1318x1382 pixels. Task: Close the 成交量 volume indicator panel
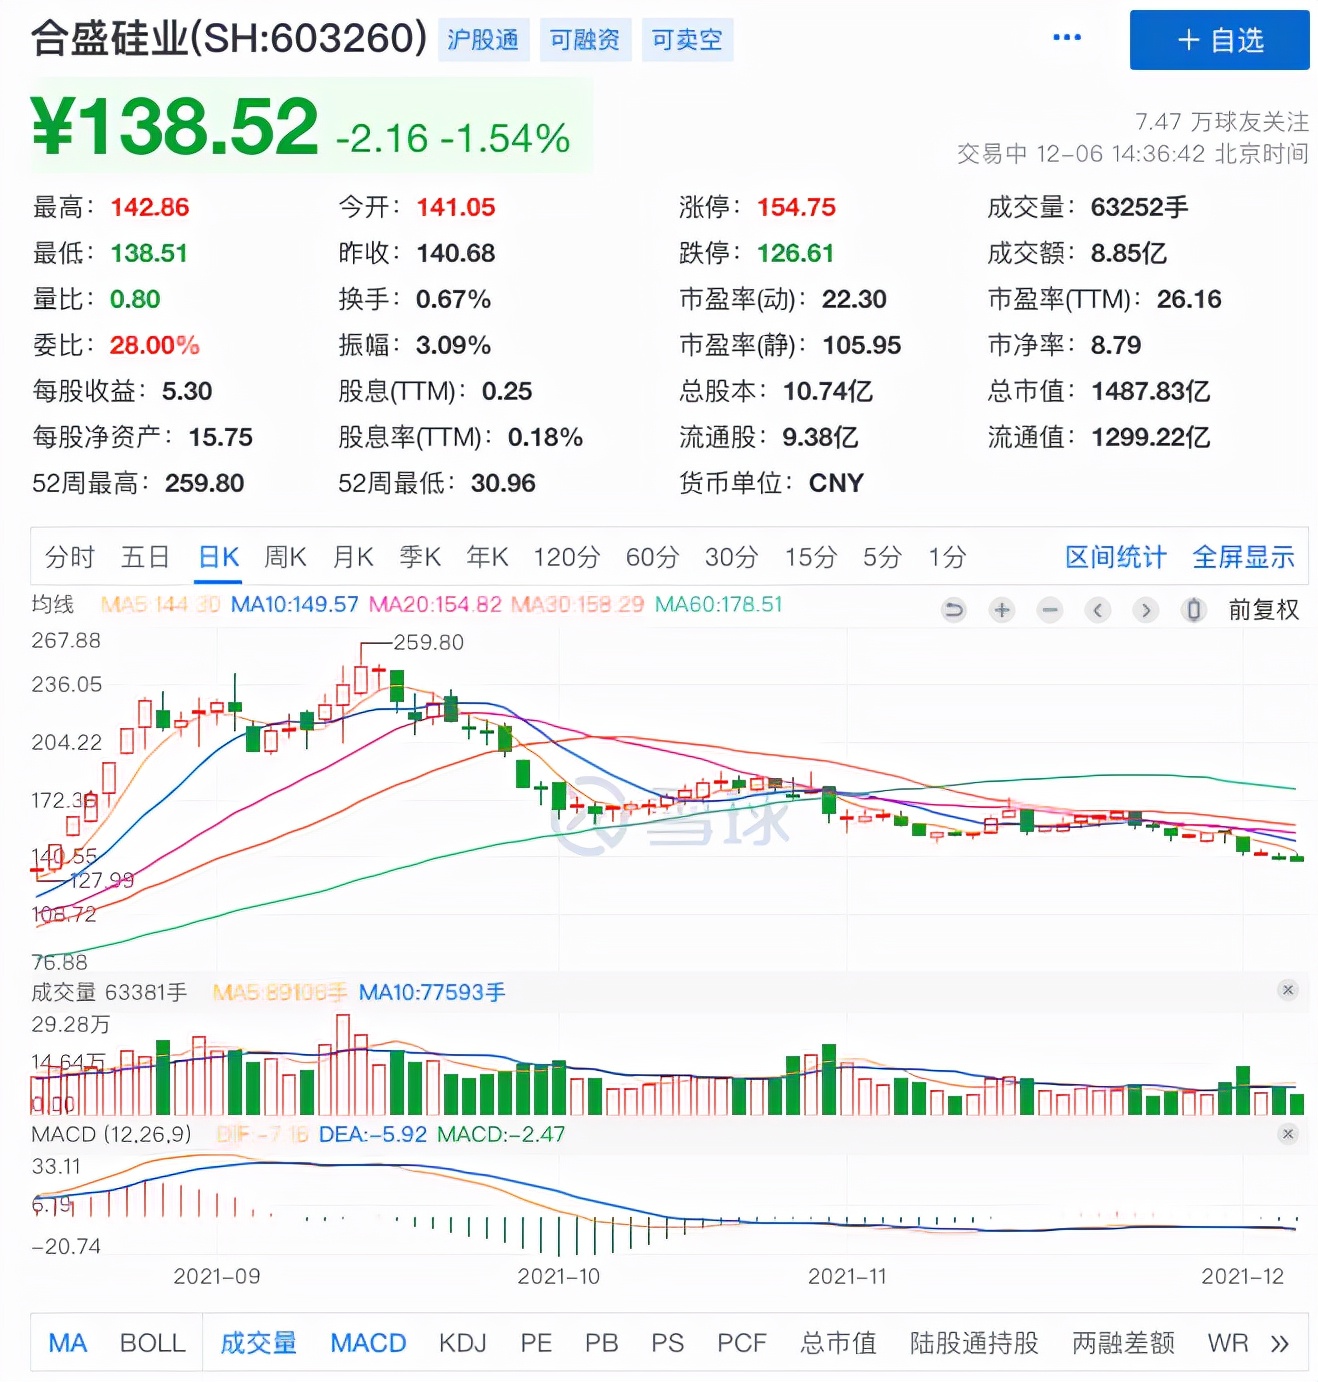(1288, 990)
